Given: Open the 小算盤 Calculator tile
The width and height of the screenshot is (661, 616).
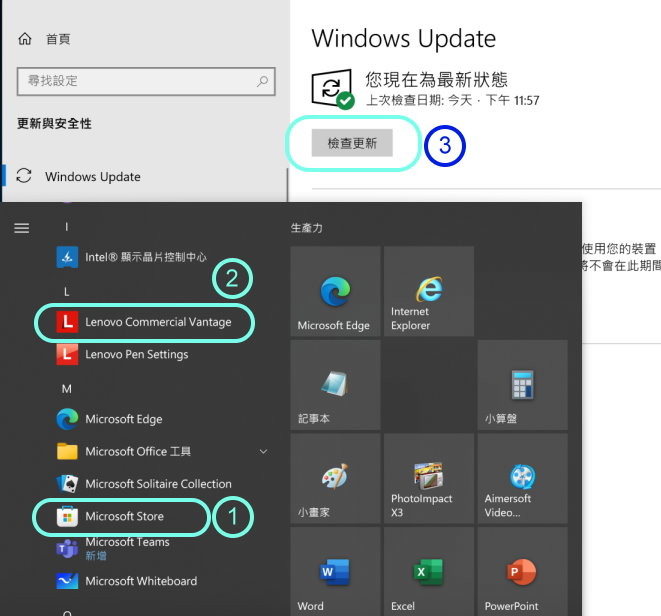Looking at the screenshot, I should pyautogui.click(x=522, y=385).
